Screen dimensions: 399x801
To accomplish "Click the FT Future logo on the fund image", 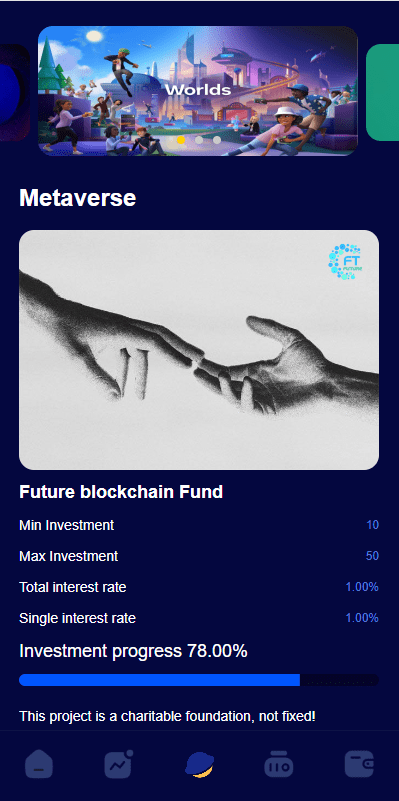I will 346,262.
